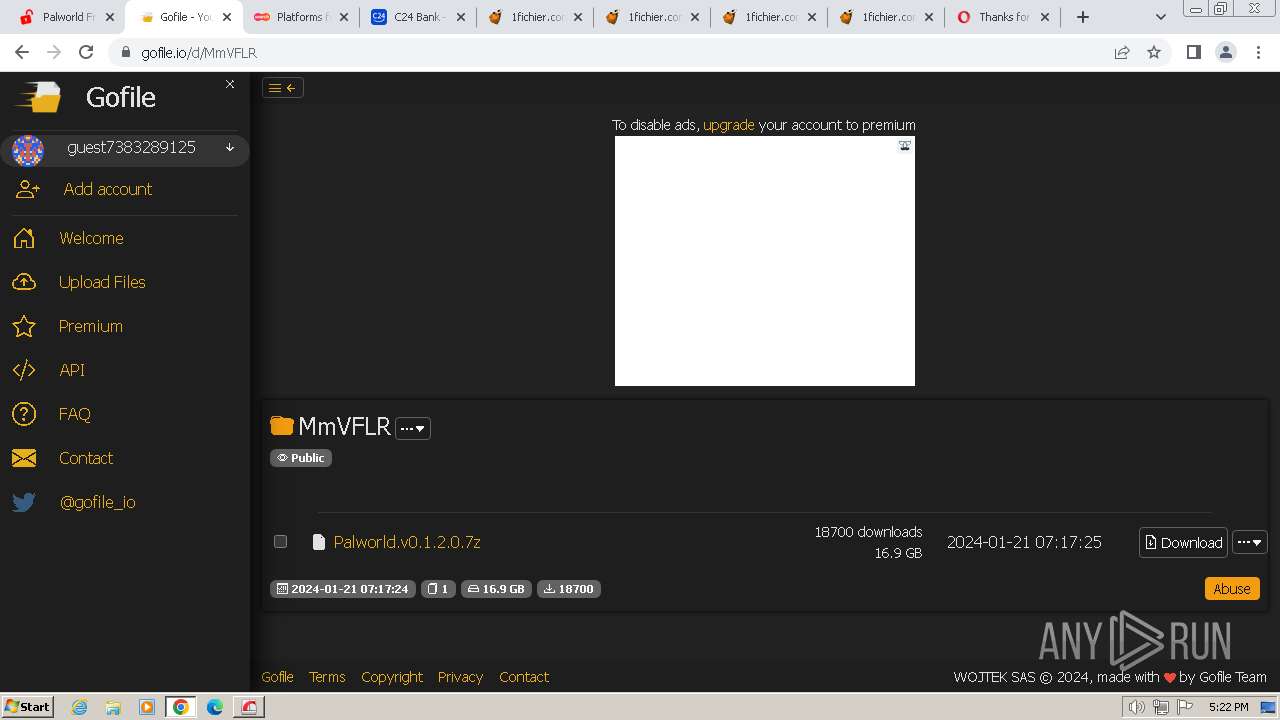Open the Chrome profile icon

[1225, 52]
